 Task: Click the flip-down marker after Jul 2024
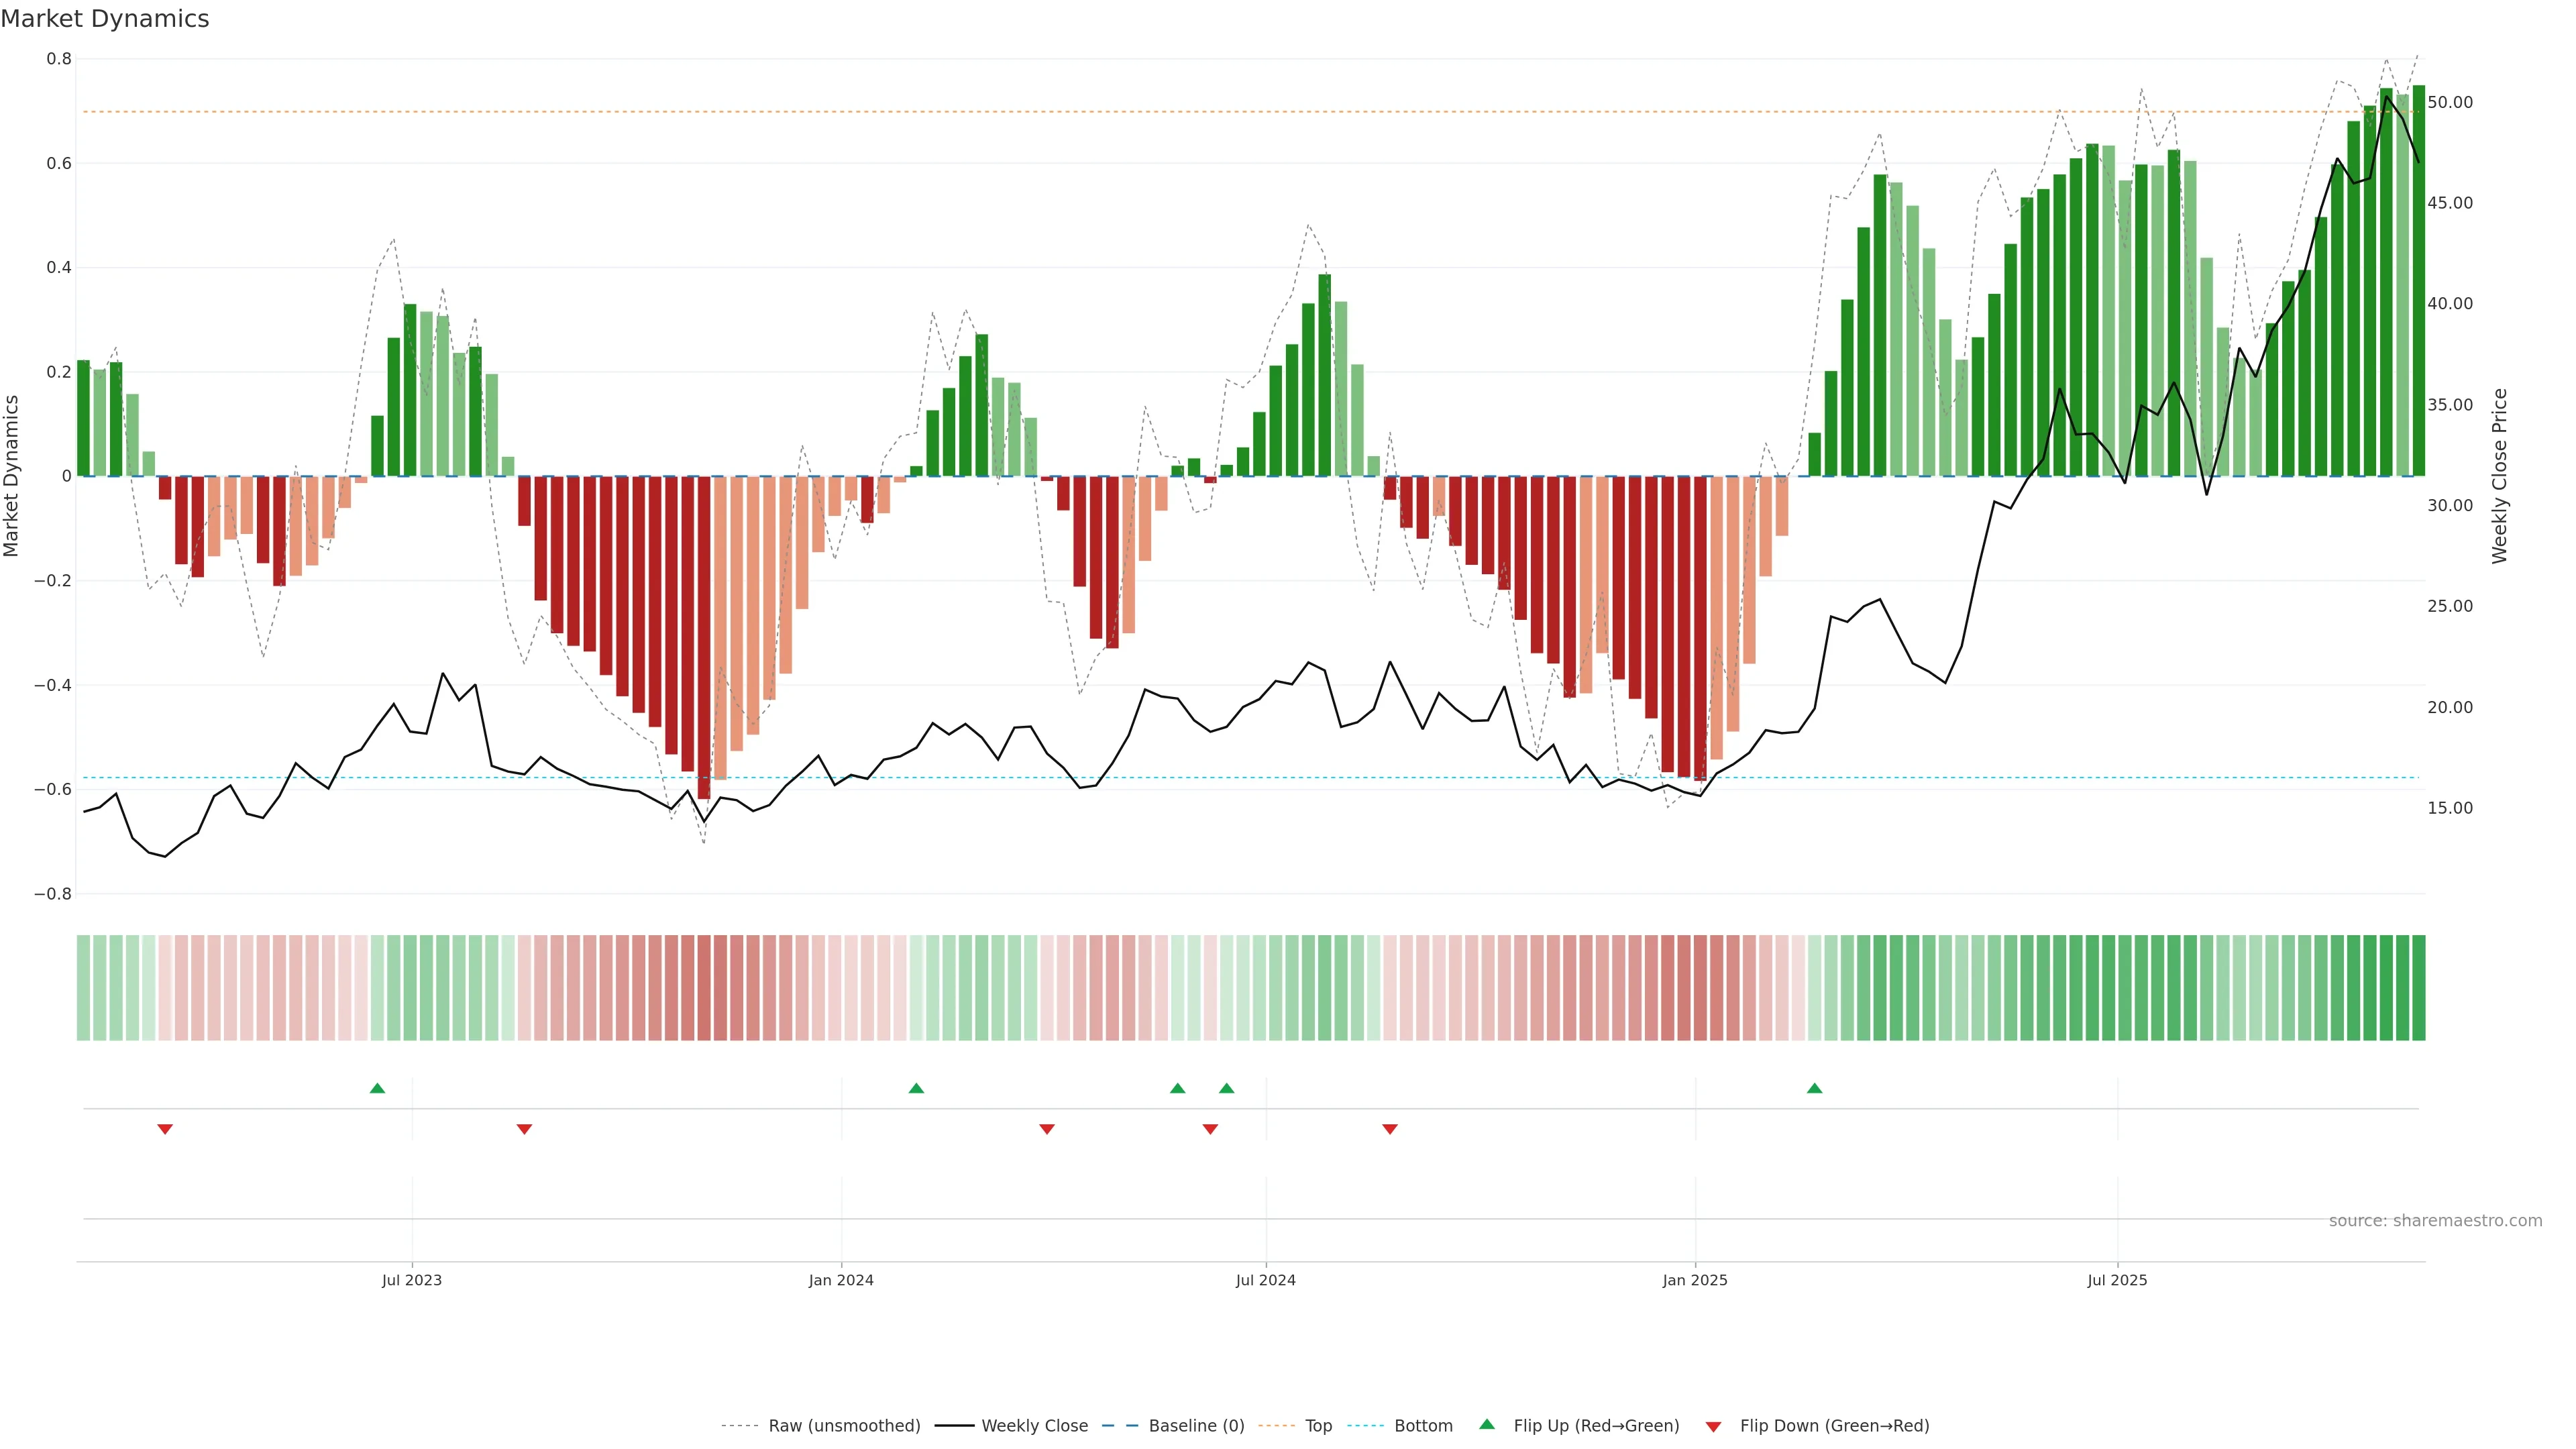click(1389, 1129)
